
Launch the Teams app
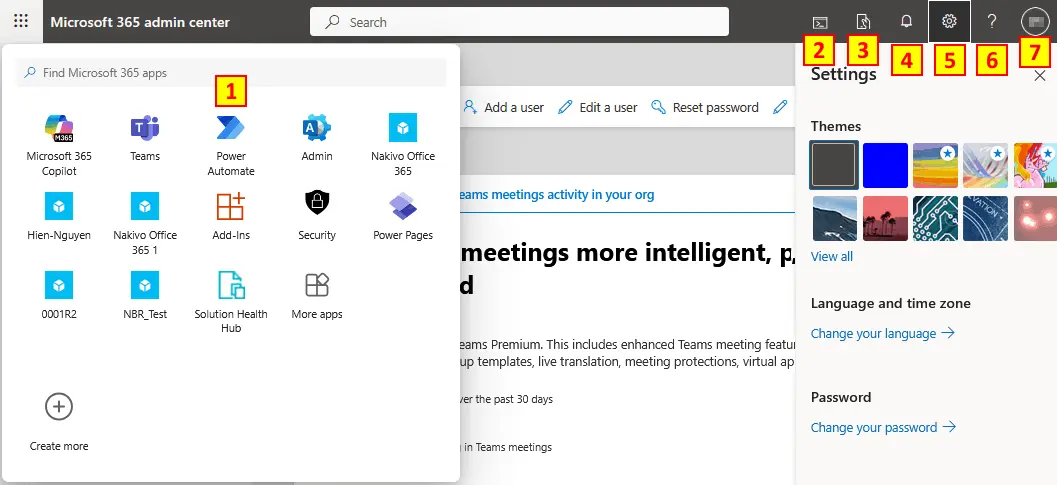[145, 138]
